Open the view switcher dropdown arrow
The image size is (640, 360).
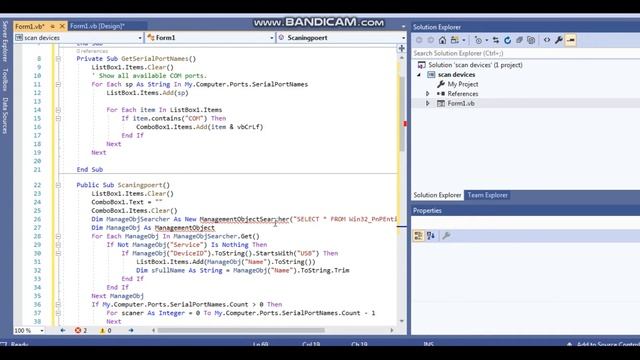point(464,40)
